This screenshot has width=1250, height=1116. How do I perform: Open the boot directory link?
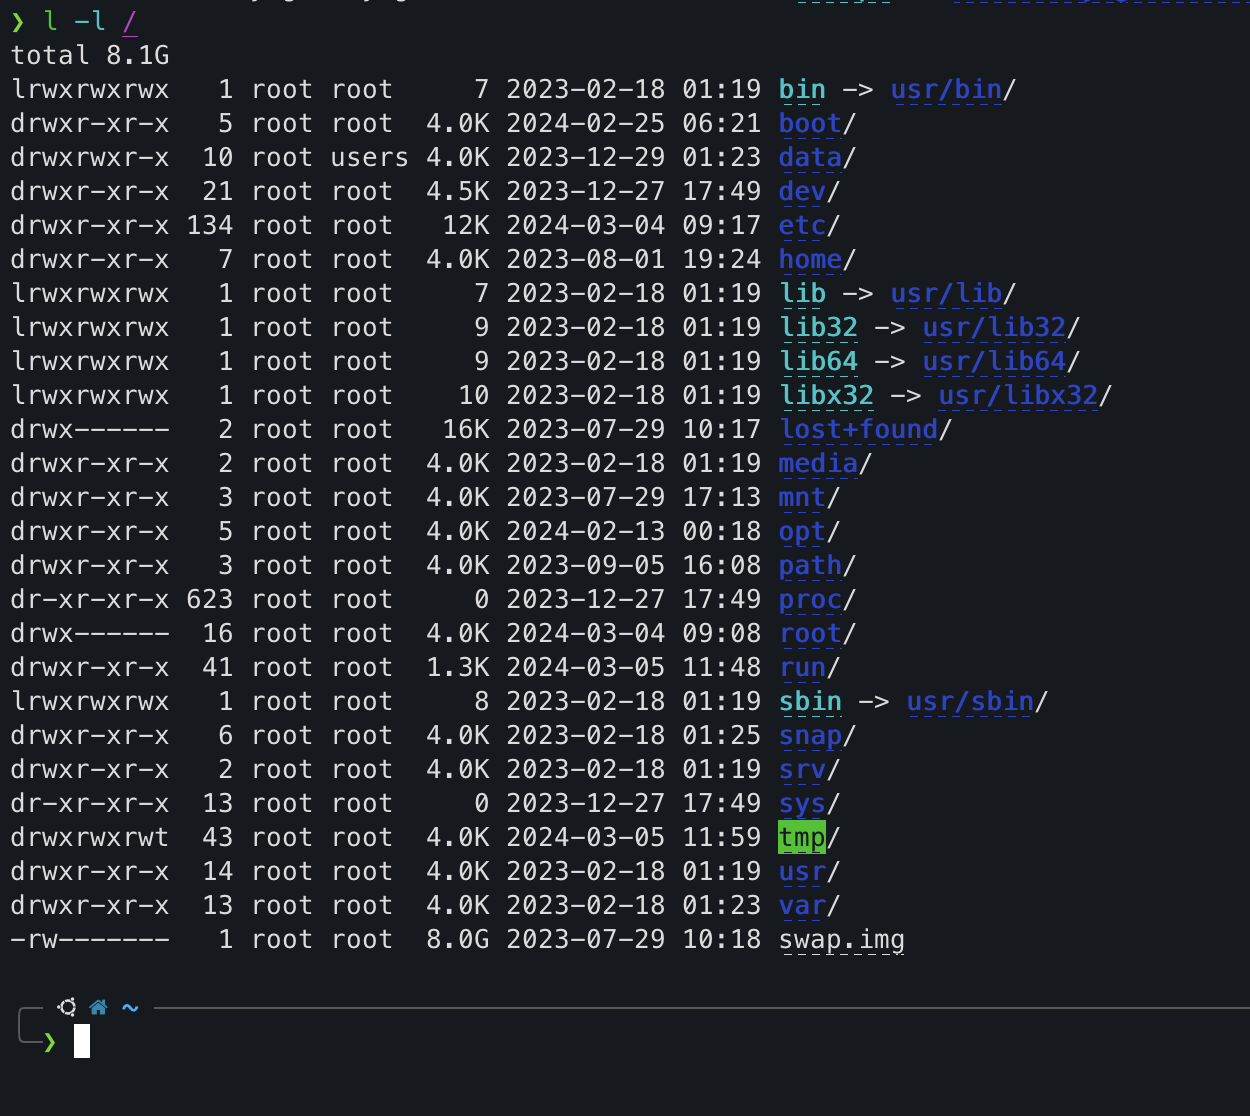tap(810, 124)
